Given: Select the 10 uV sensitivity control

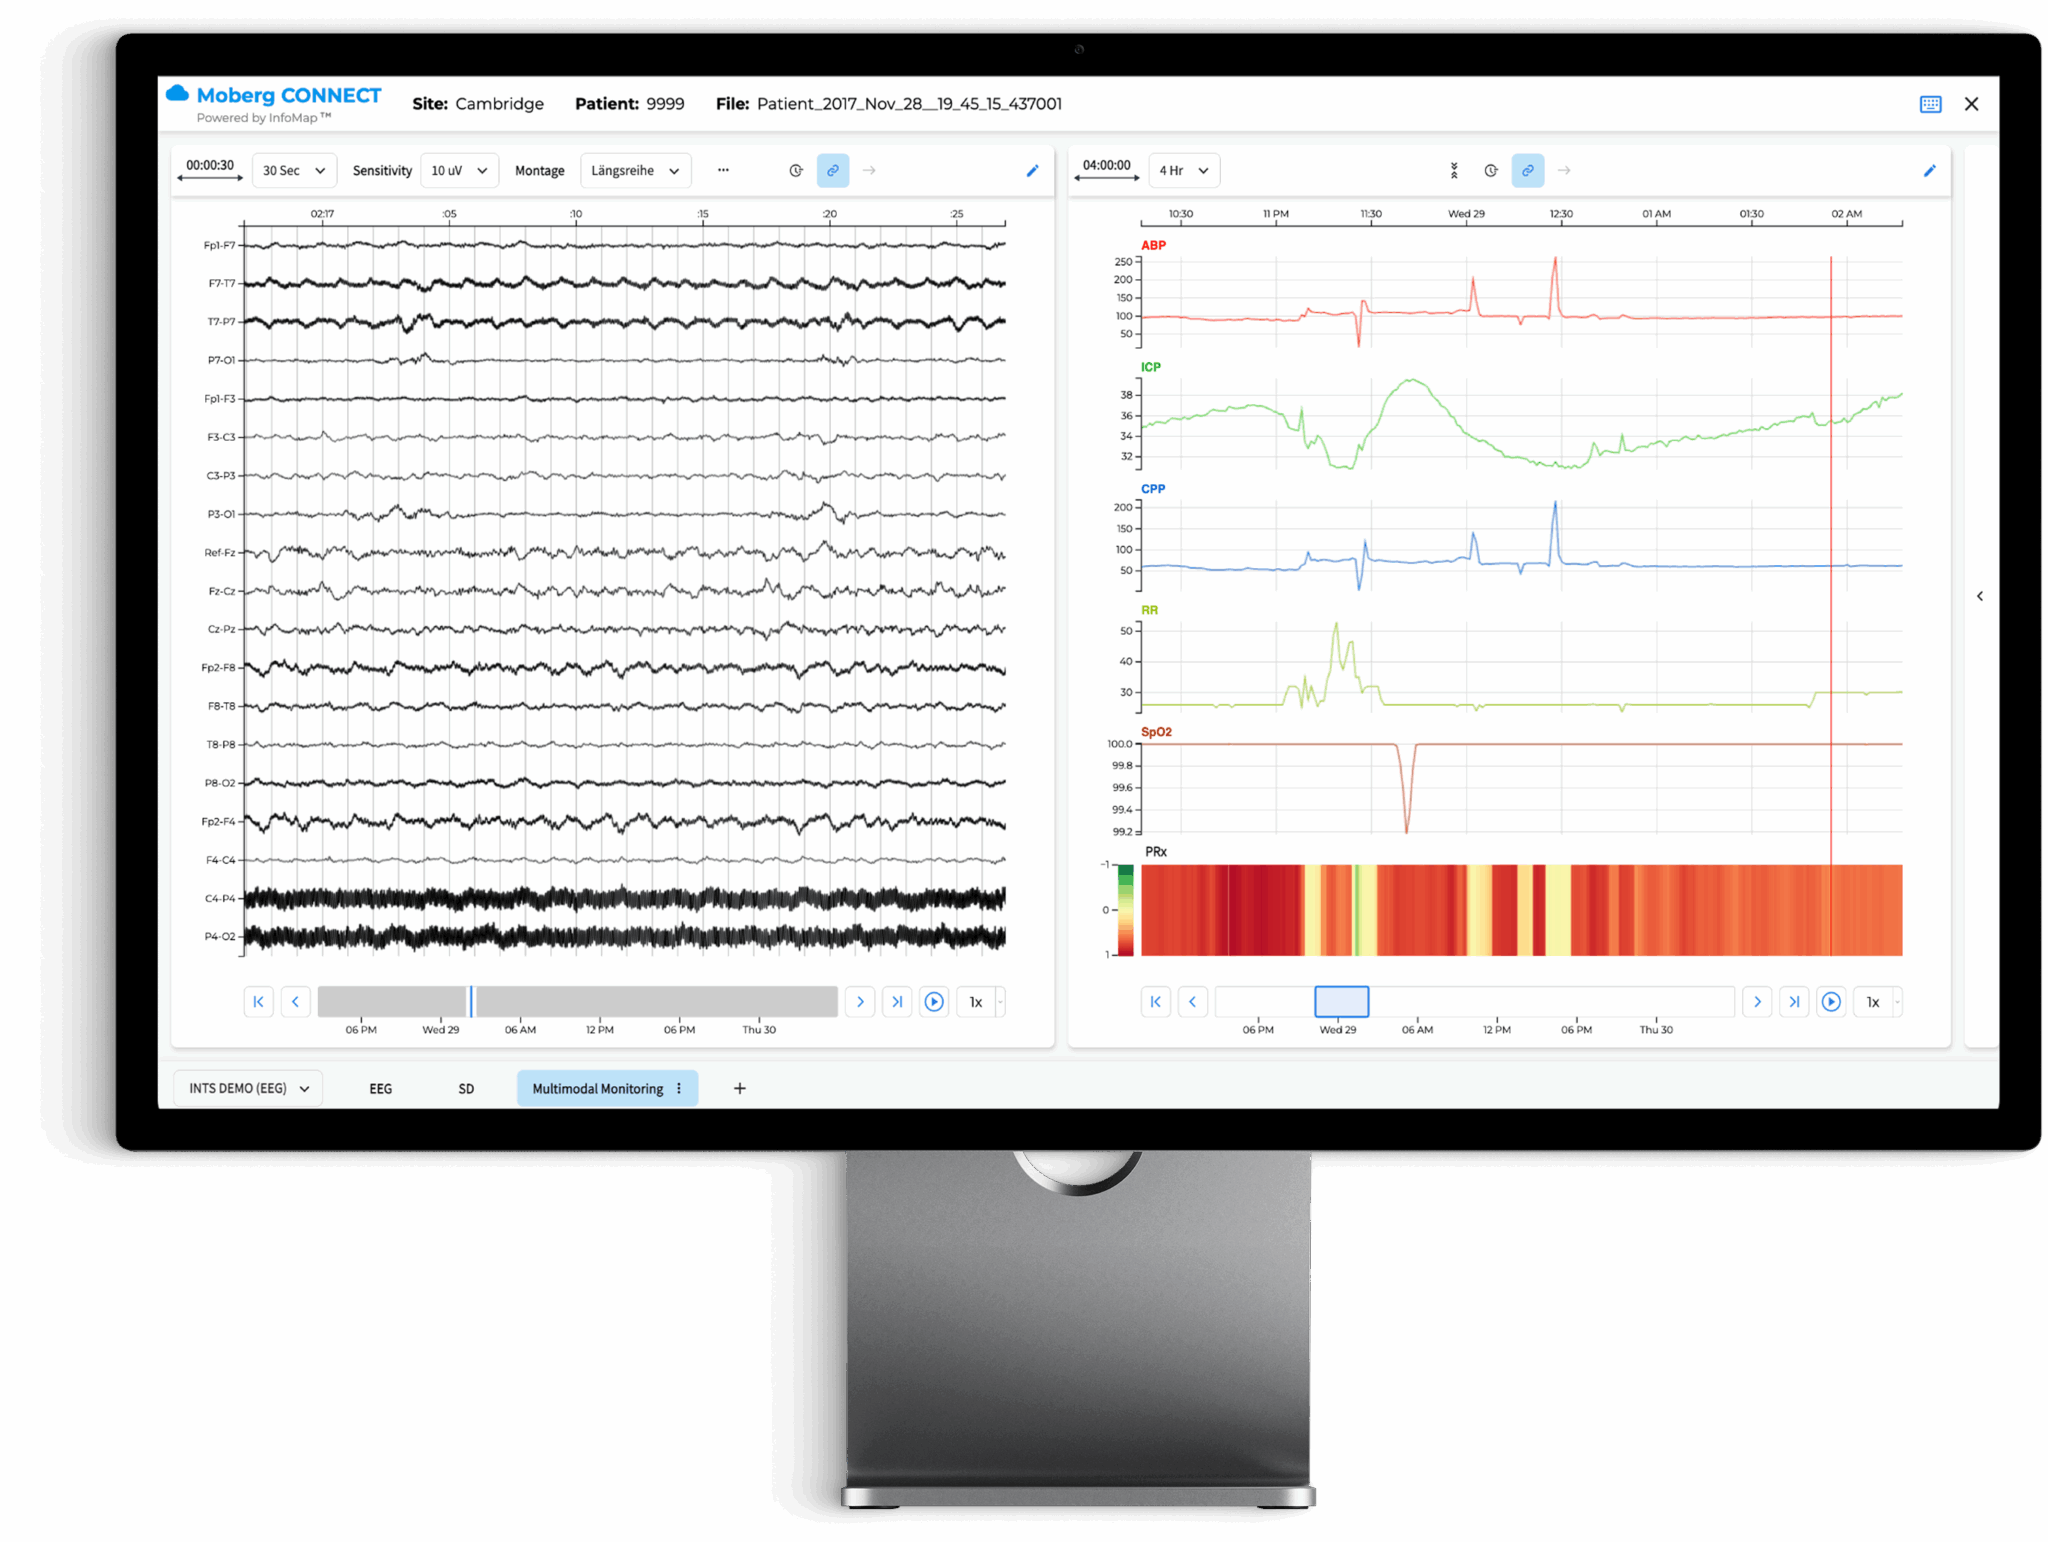Looking at the screenshot, I should [459, 170].
